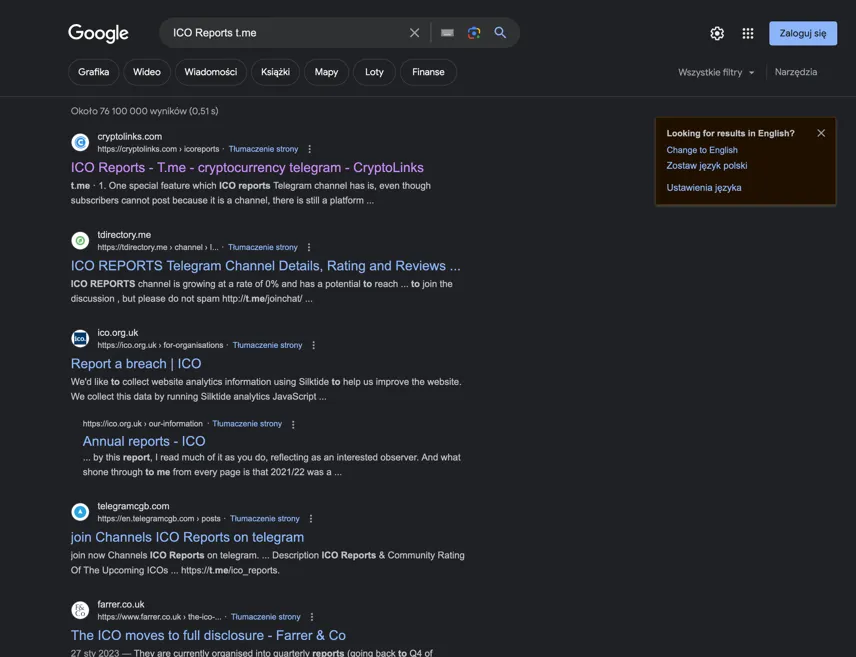Open the three-dot menu for cryptolinks.com result

click(x=310, y=149)
